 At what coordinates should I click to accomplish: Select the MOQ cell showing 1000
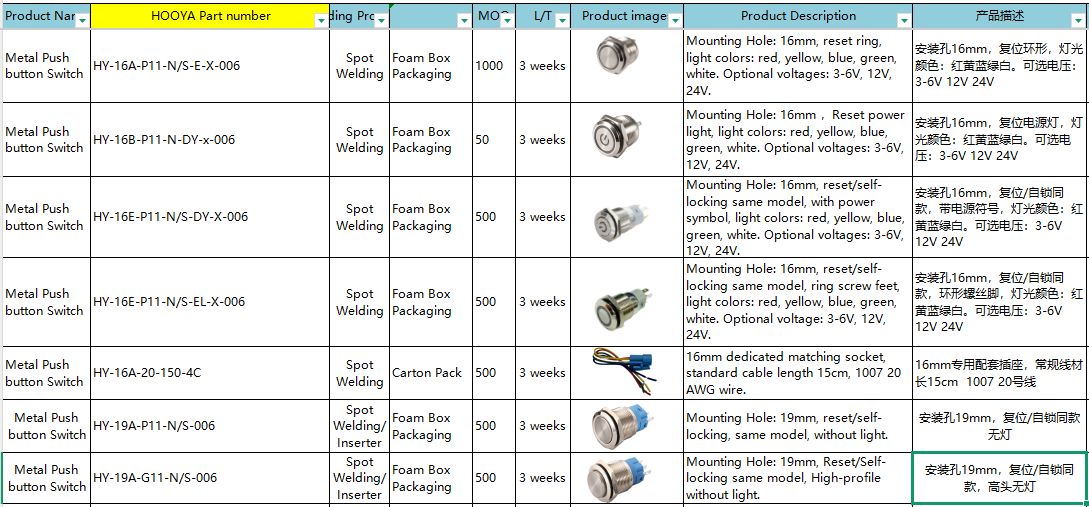click(x=494, y=66)
